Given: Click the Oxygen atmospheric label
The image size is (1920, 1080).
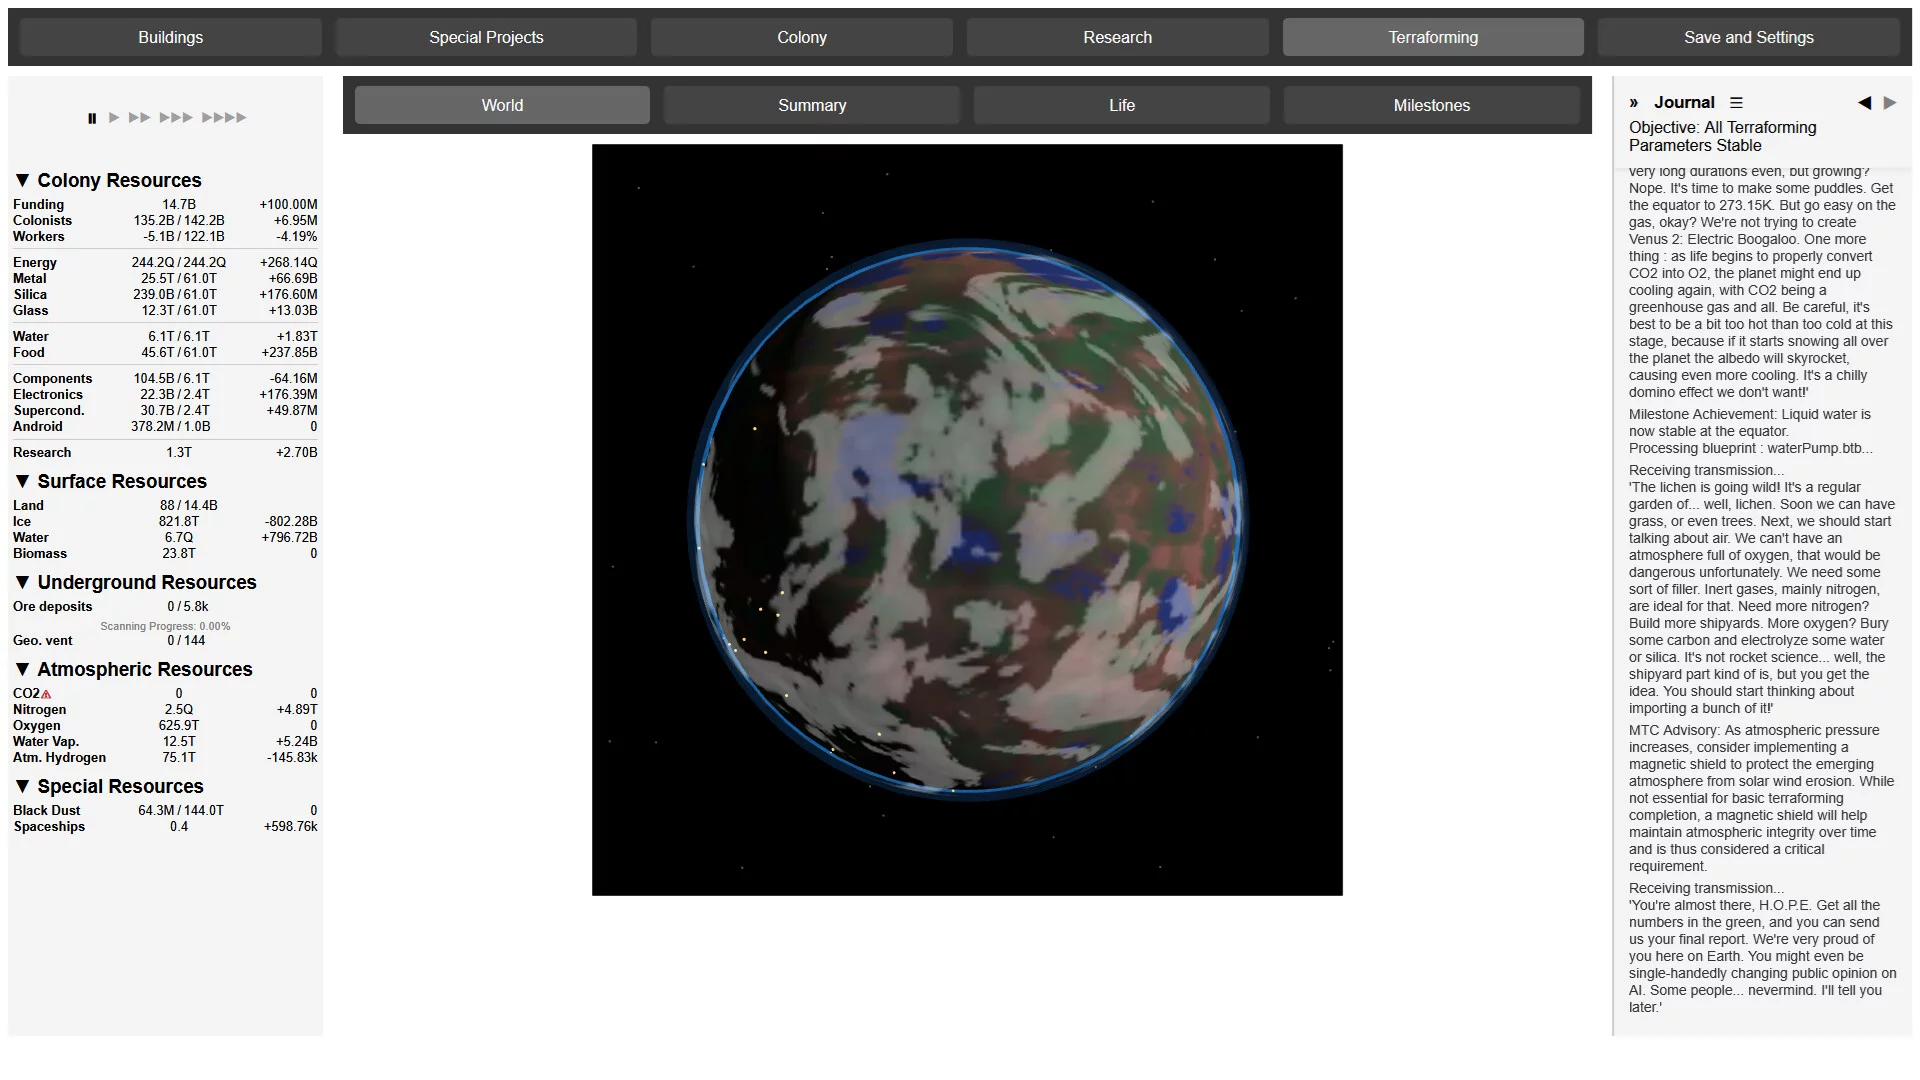Looking at the screenshot, I should point(36,725).
